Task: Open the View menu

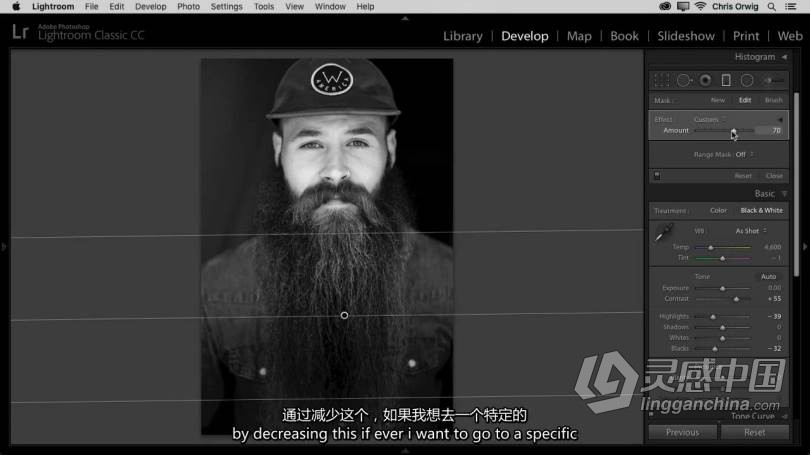Action: (x=294, y=7)
